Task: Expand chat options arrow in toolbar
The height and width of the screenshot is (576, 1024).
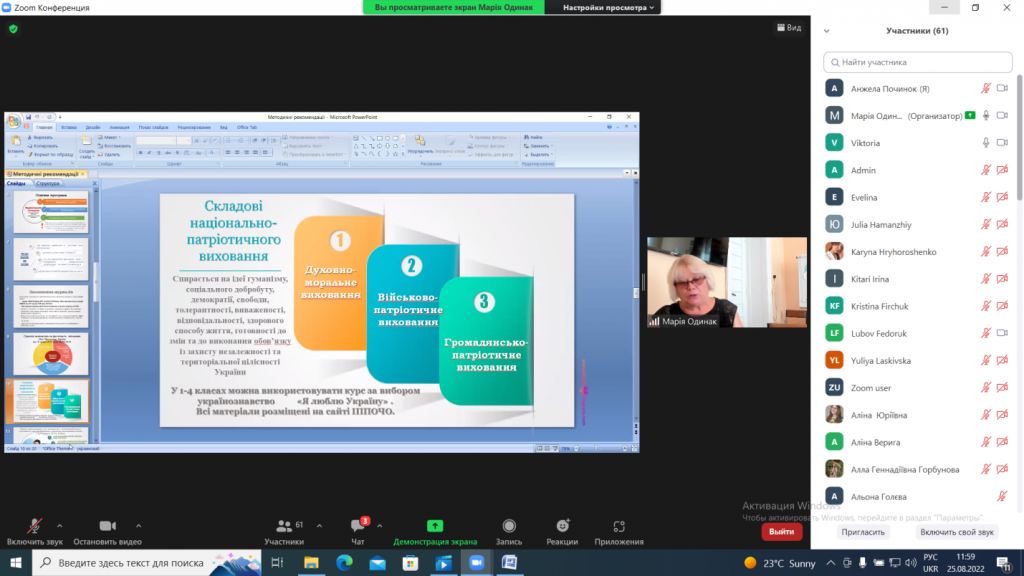Action: click(x=379, y=526)
